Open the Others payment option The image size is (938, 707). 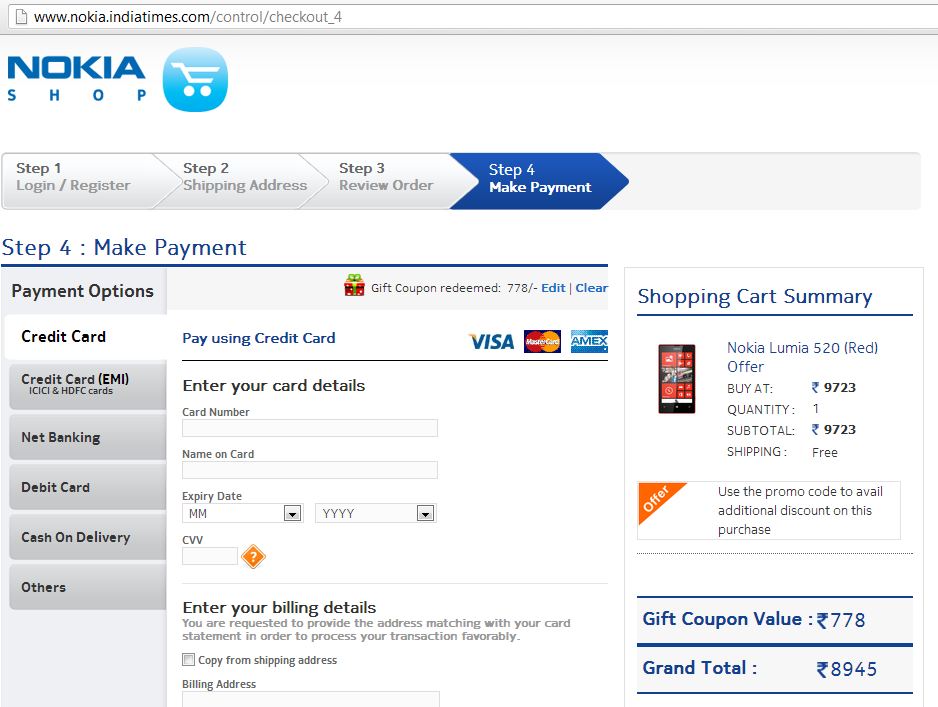point(88,587)
